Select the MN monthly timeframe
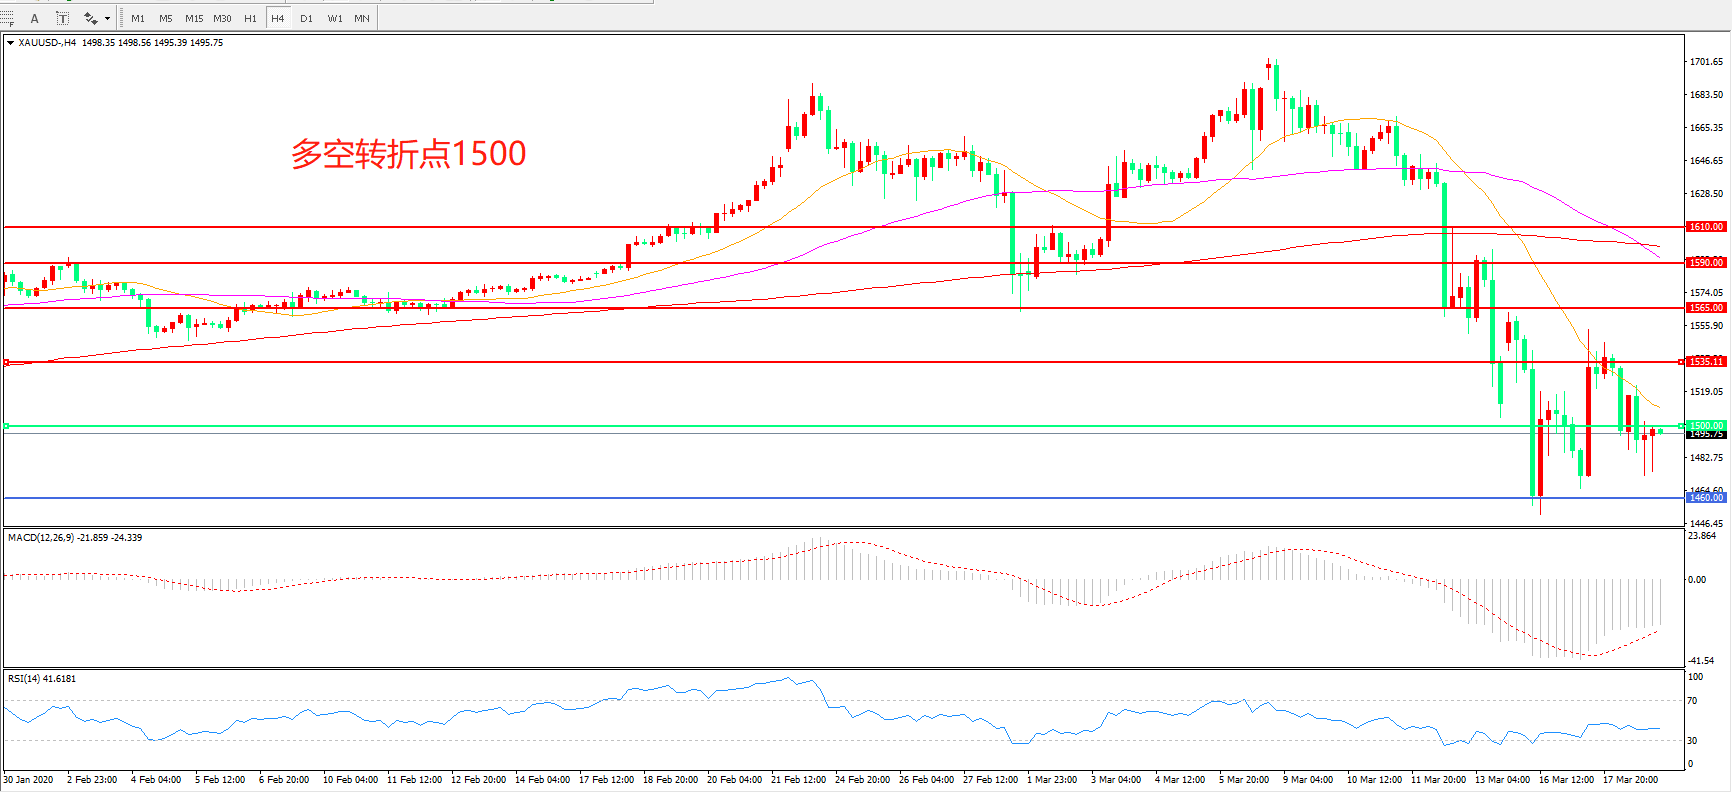This screenshot has width=1732, height=792. (362, 18)
